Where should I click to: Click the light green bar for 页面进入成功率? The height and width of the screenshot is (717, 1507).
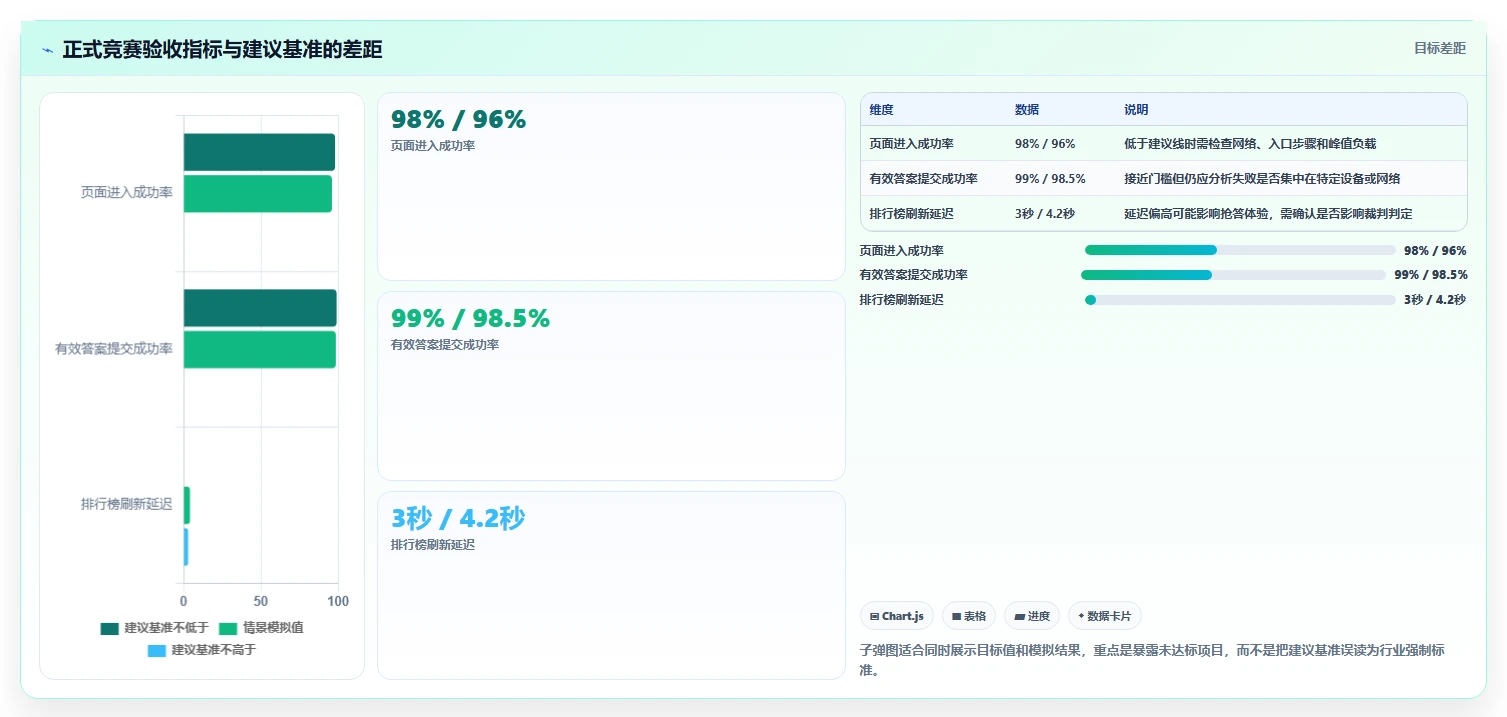(258, 193)
